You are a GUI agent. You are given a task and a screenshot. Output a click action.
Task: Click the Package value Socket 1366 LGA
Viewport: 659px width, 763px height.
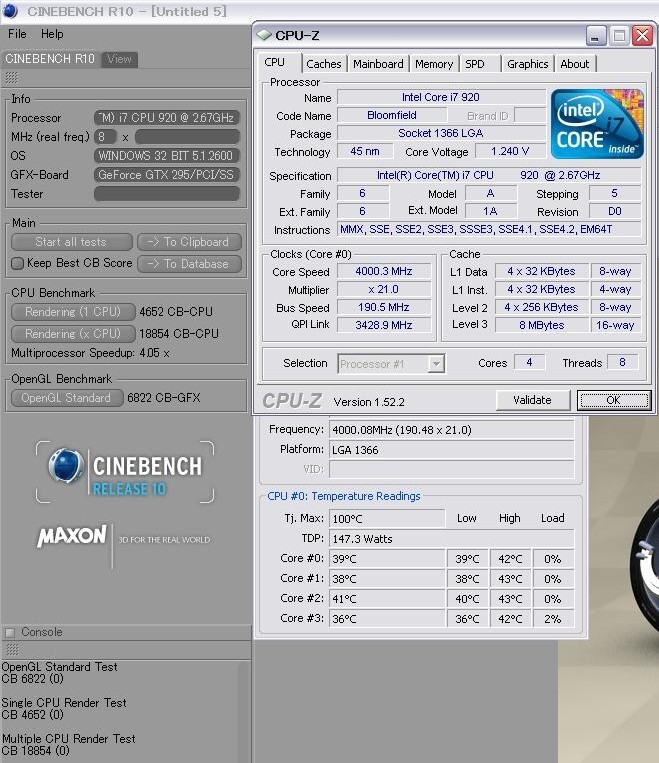(441, 133)
